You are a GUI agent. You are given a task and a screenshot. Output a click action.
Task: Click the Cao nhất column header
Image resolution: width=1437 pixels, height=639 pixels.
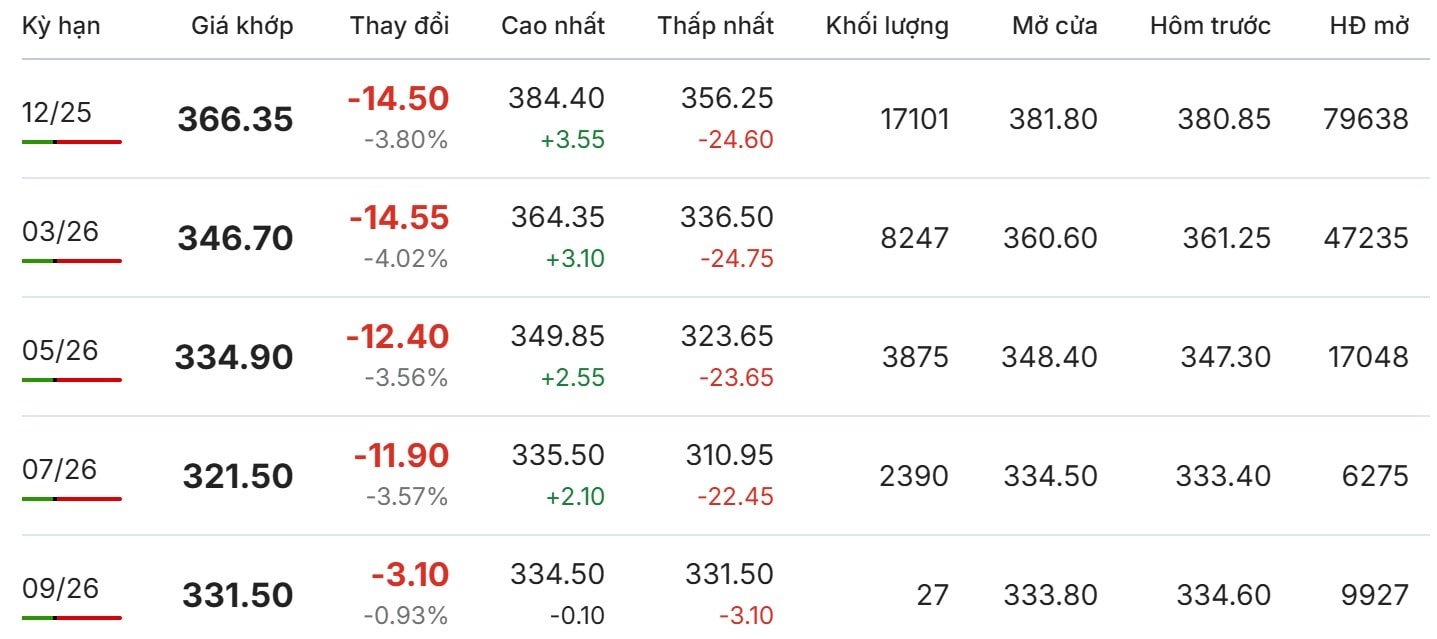553,27
